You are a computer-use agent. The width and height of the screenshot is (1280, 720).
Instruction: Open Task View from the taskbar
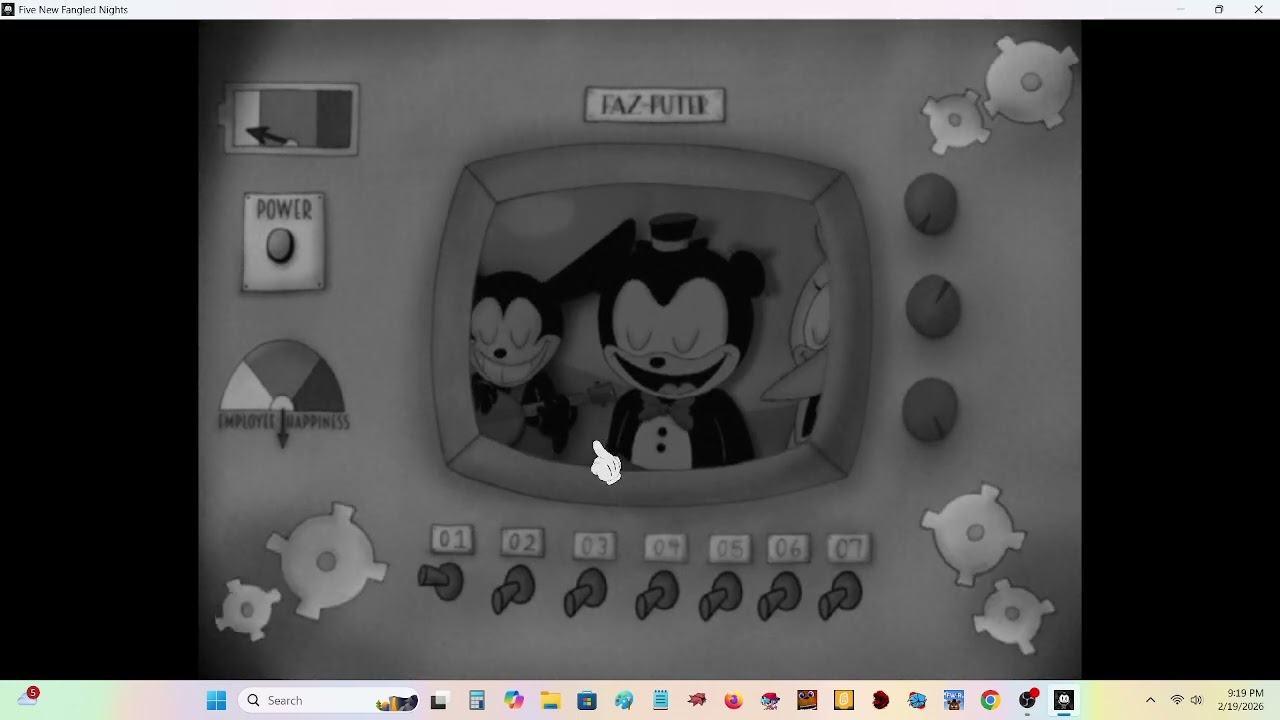point(438,700)
